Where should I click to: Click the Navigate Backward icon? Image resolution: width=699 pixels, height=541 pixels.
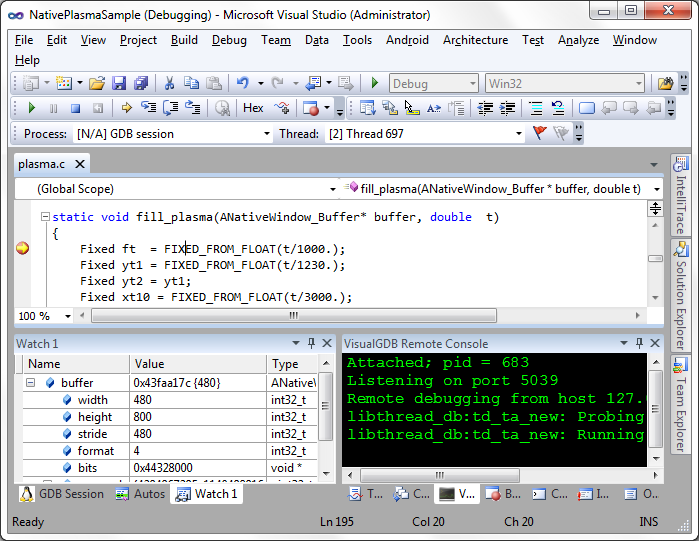point(314,83)
